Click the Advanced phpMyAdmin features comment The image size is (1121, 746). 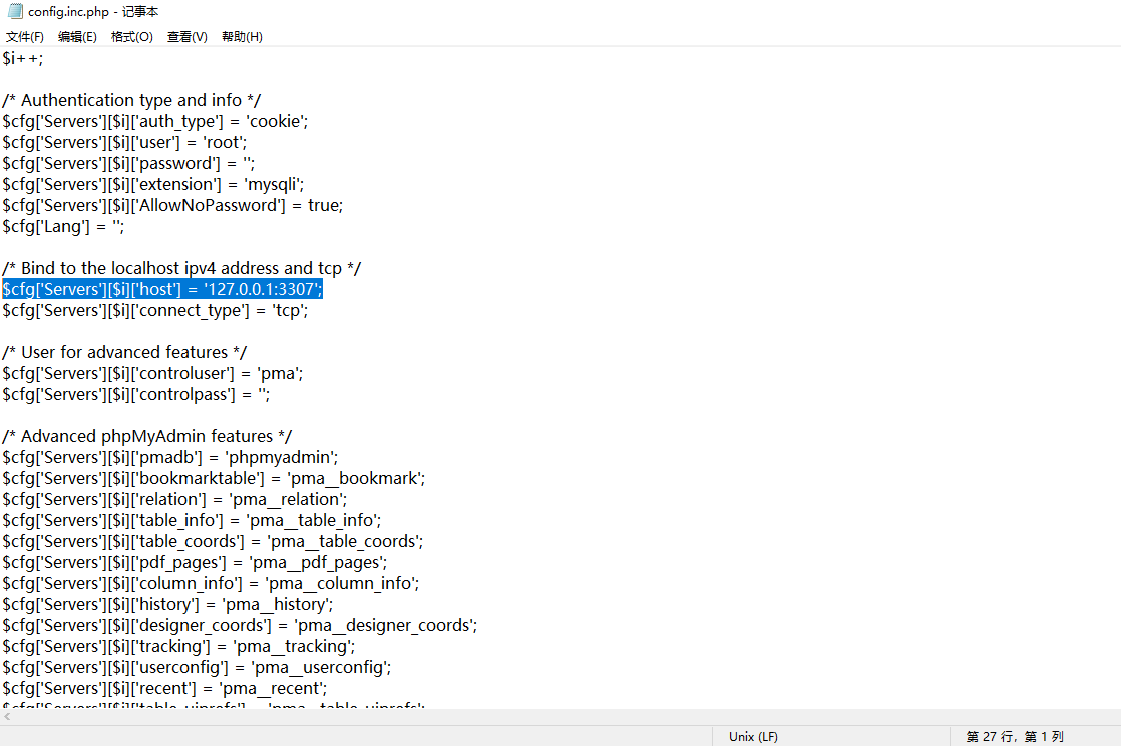point(147,436)
